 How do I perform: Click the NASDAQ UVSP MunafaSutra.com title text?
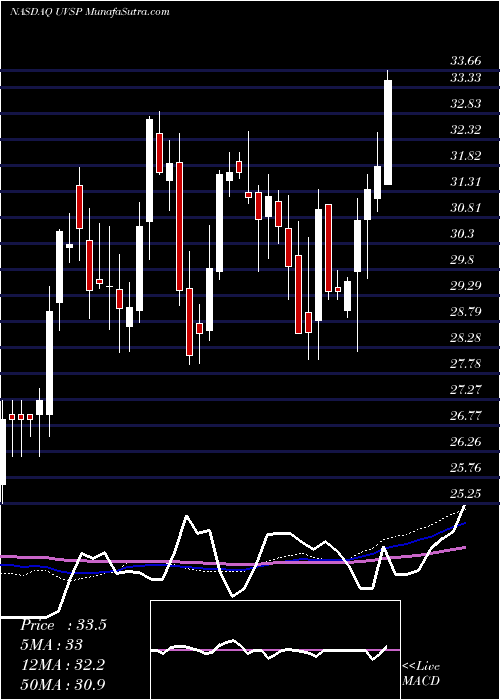89,11
